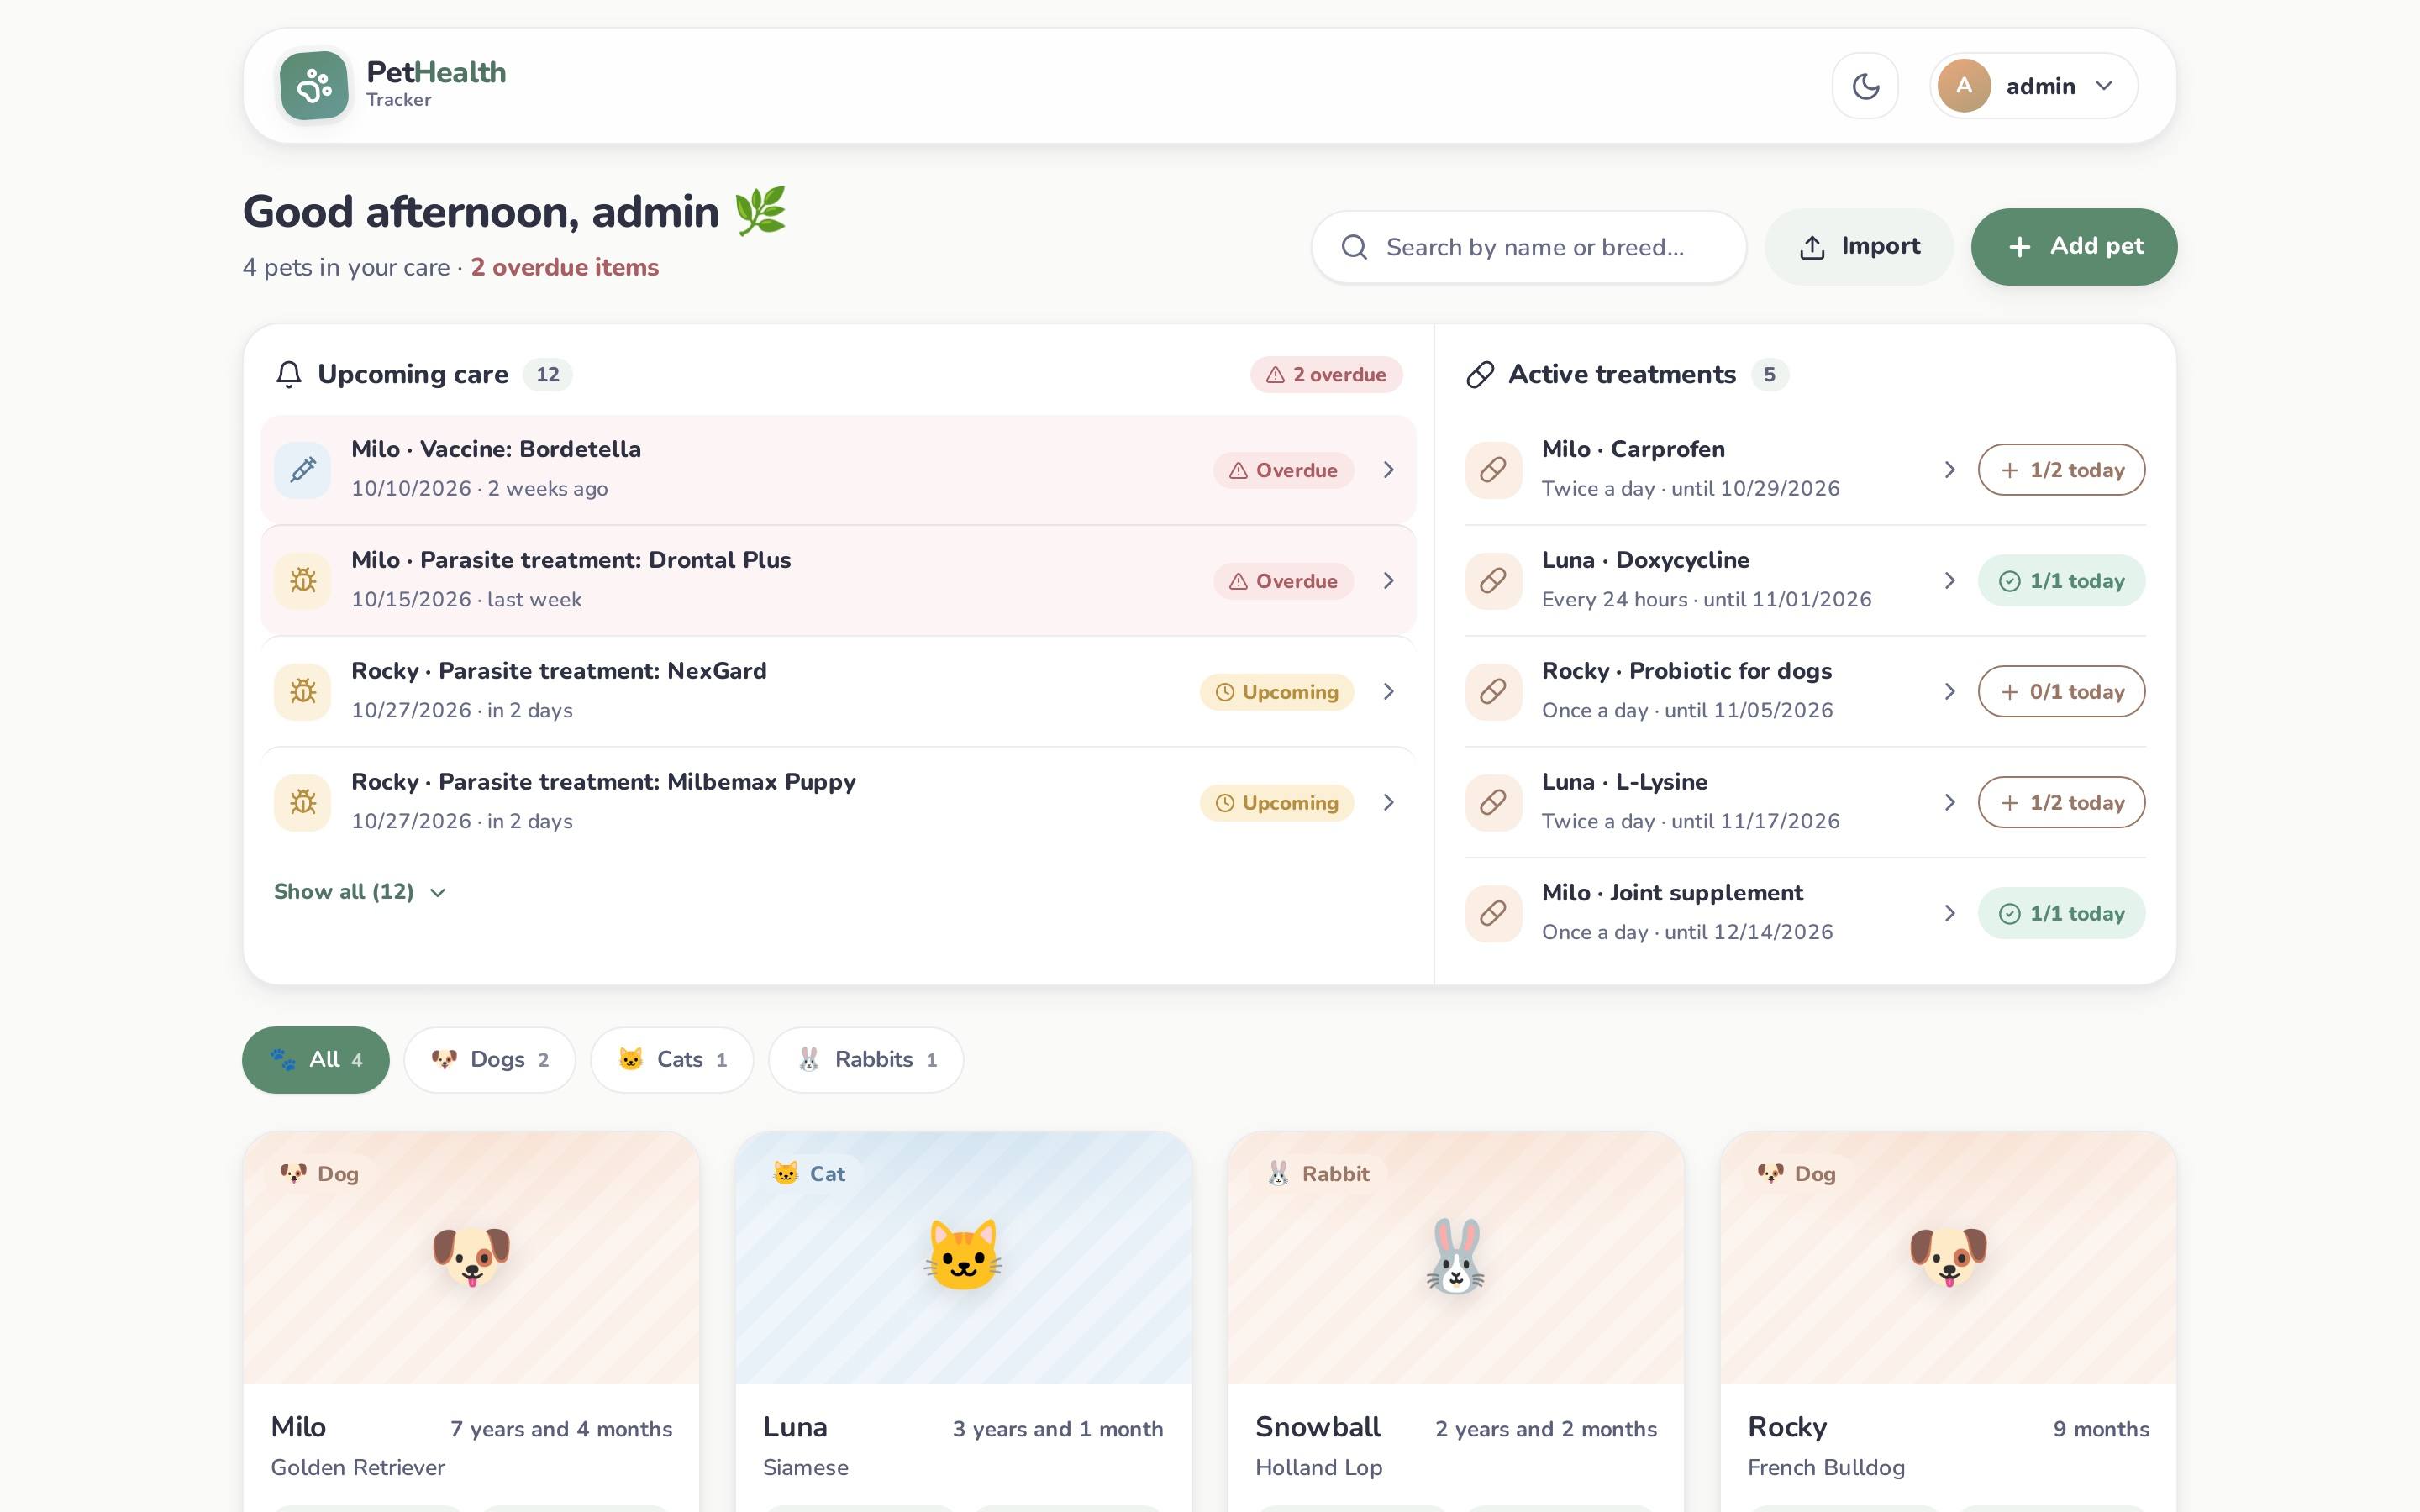The image size is (2420, 1512).
Task: Click the Upcoming badge on NexGard row
Action: [1277, 692]
